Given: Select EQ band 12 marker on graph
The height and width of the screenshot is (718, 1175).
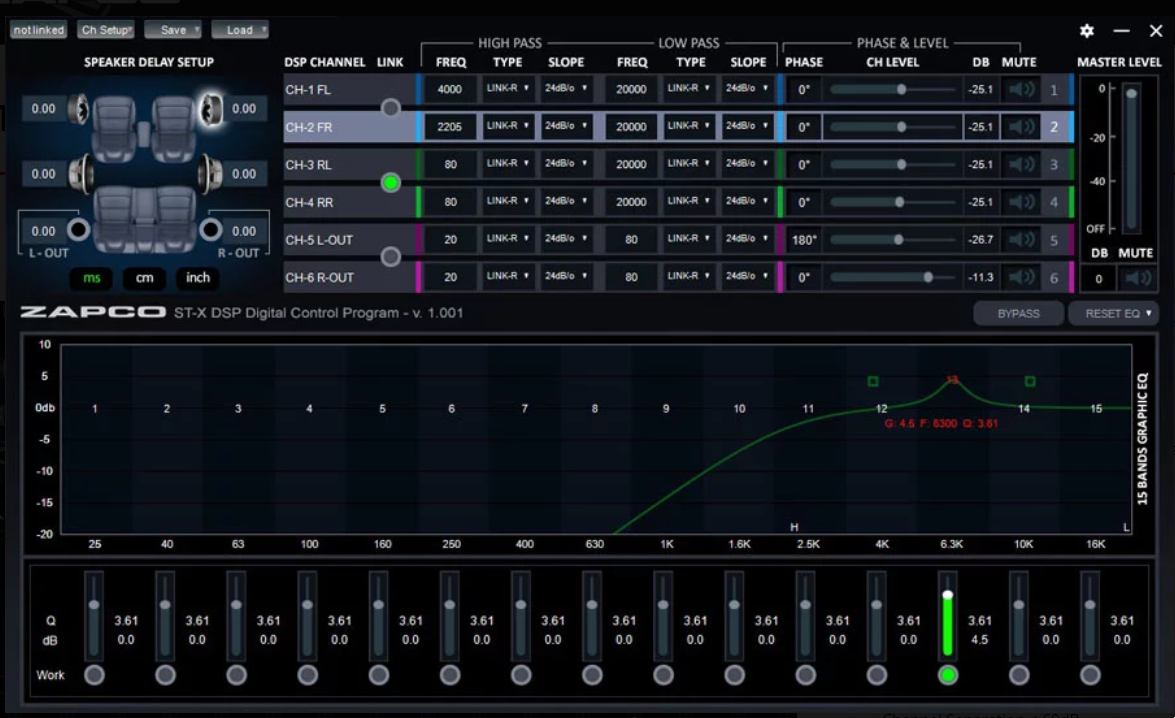Looking at the screenshot, I should pyautogui.click(x=881, y=408).
